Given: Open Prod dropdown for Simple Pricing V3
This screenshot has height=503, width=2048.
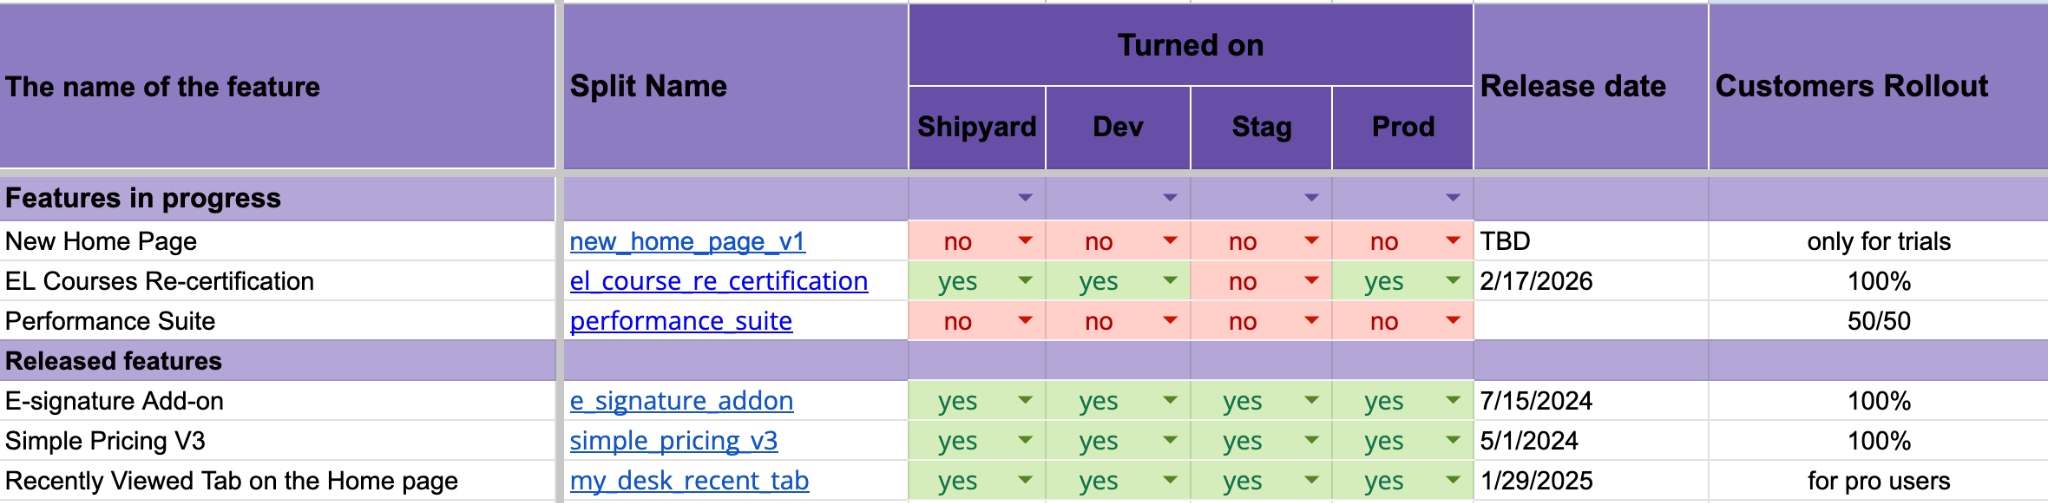Looking at the screenshot, I should (1453, 441).
